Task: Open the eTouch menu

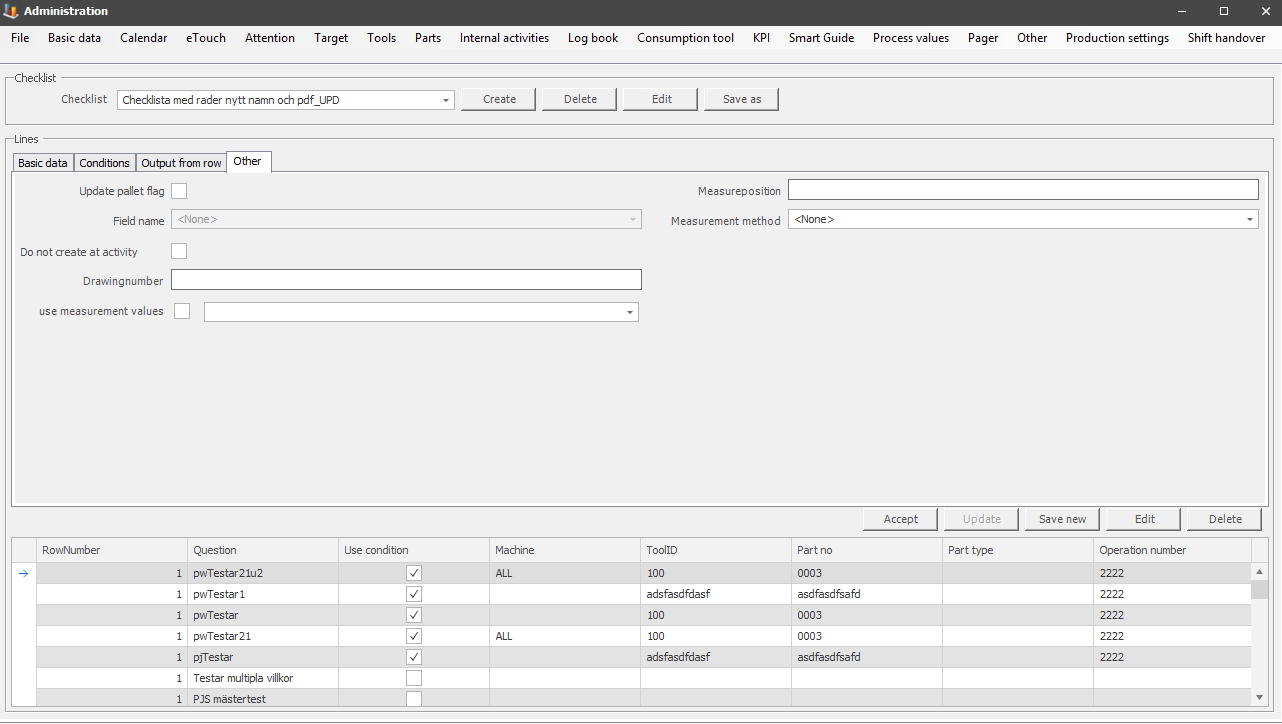Action: (x=206, y=38)
